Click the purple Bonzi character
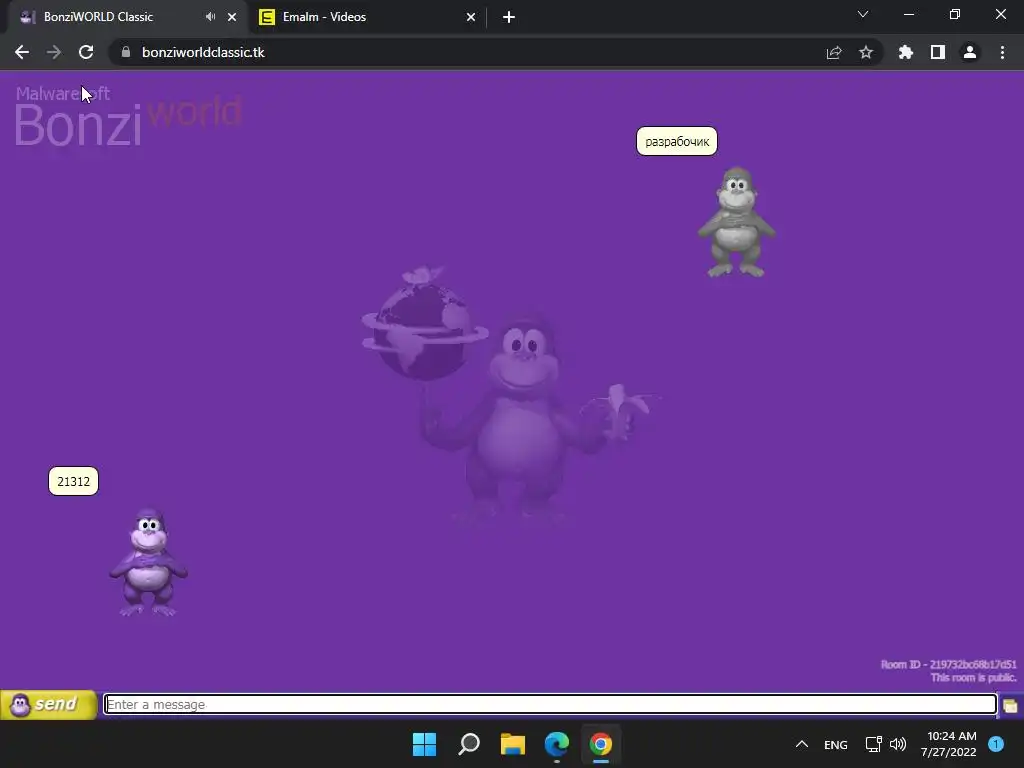Screen dimensions: 1024x768 [148, 562]
